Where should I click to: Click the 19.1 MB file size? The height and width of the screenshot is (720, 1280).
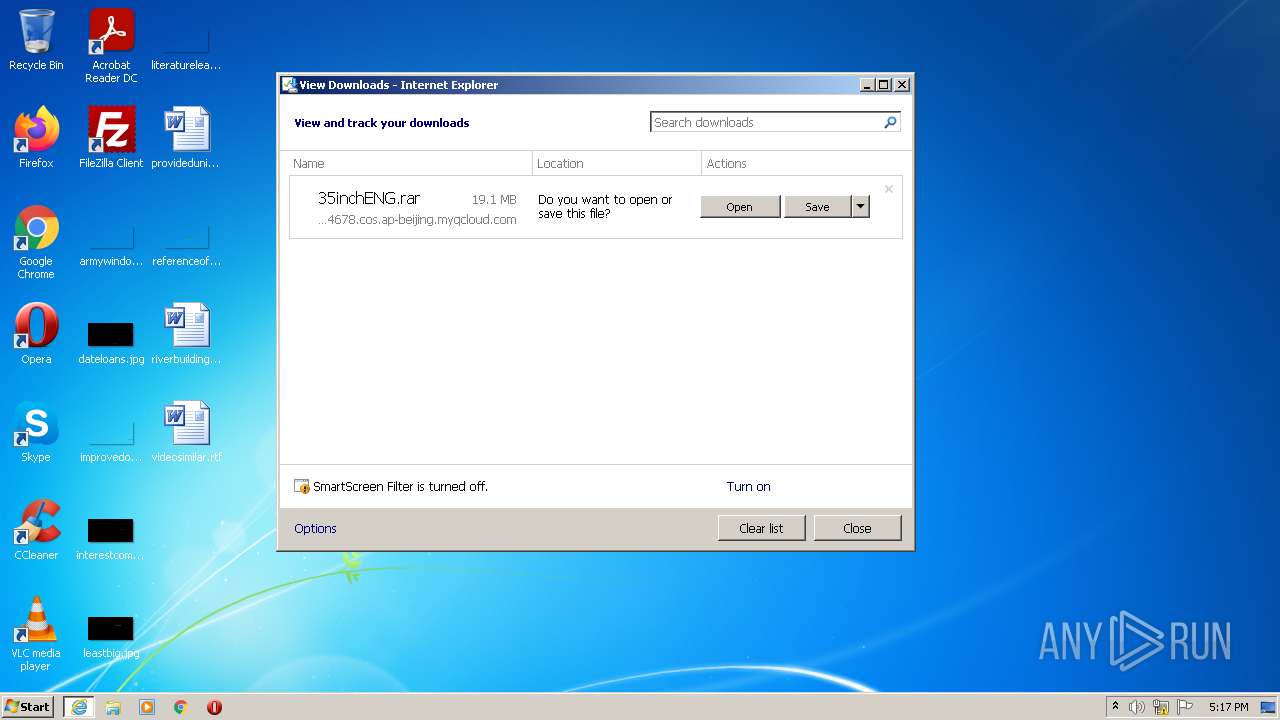click(x=494, y=200)
